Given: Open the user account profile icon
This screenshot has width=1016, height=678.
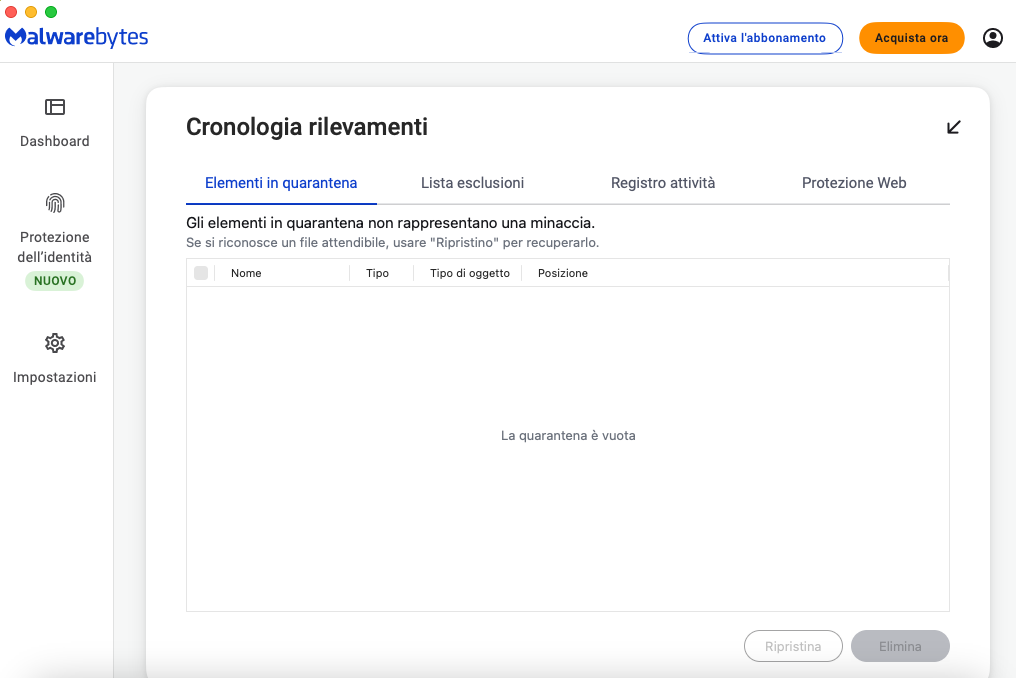Looking at the screenshot, I should click(x=993, y=38).
